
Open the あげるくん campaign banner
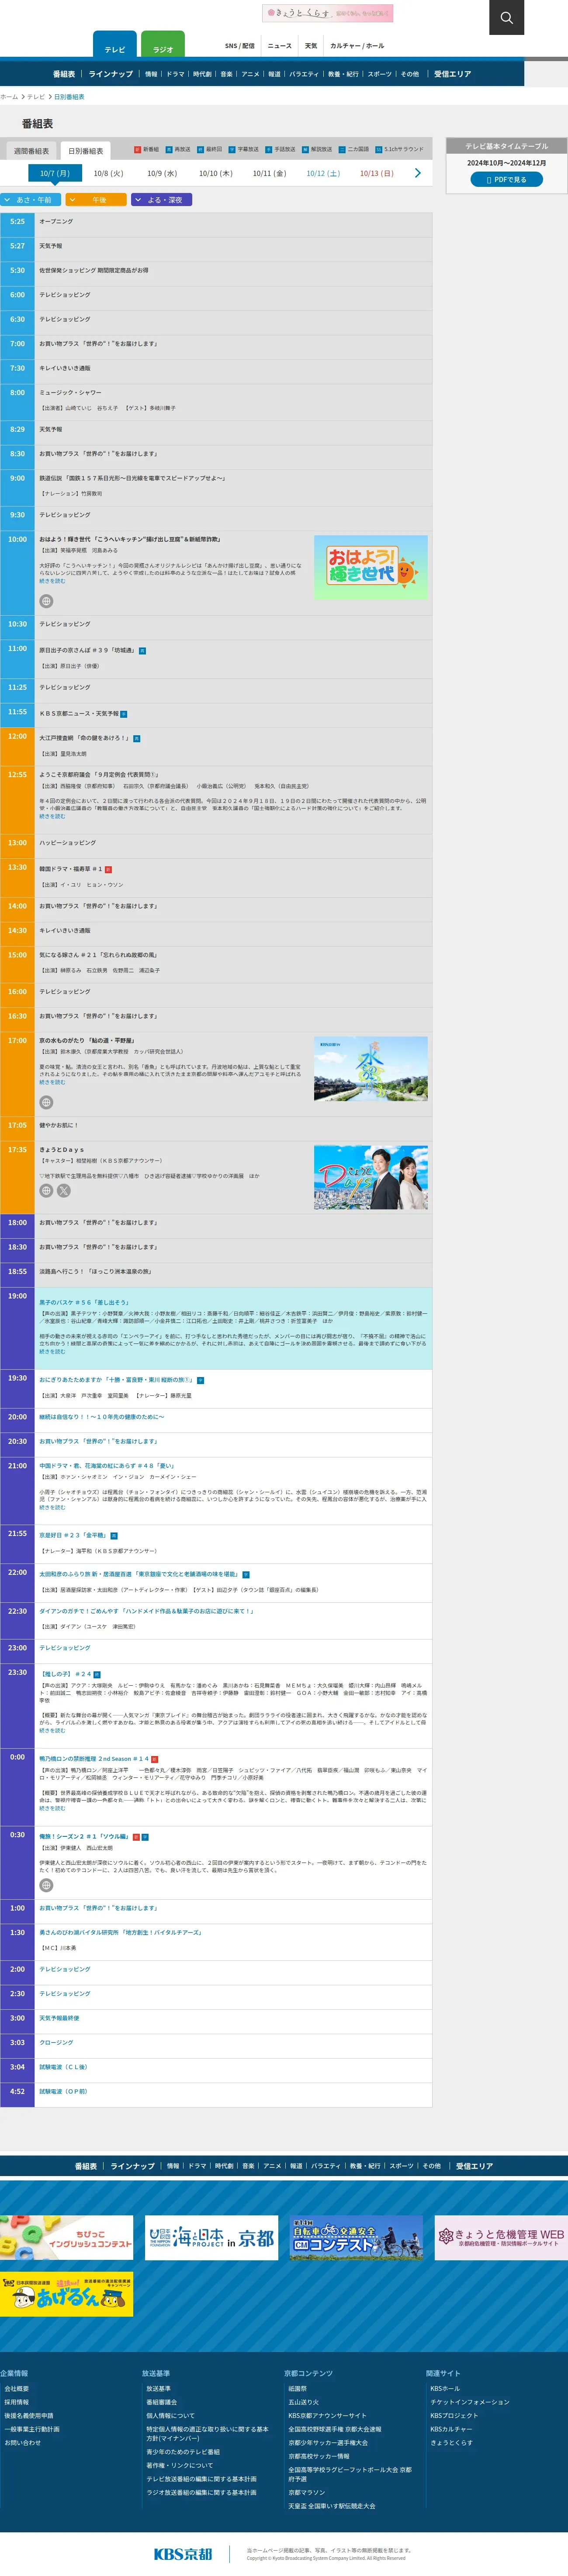tap(66, 2293)
